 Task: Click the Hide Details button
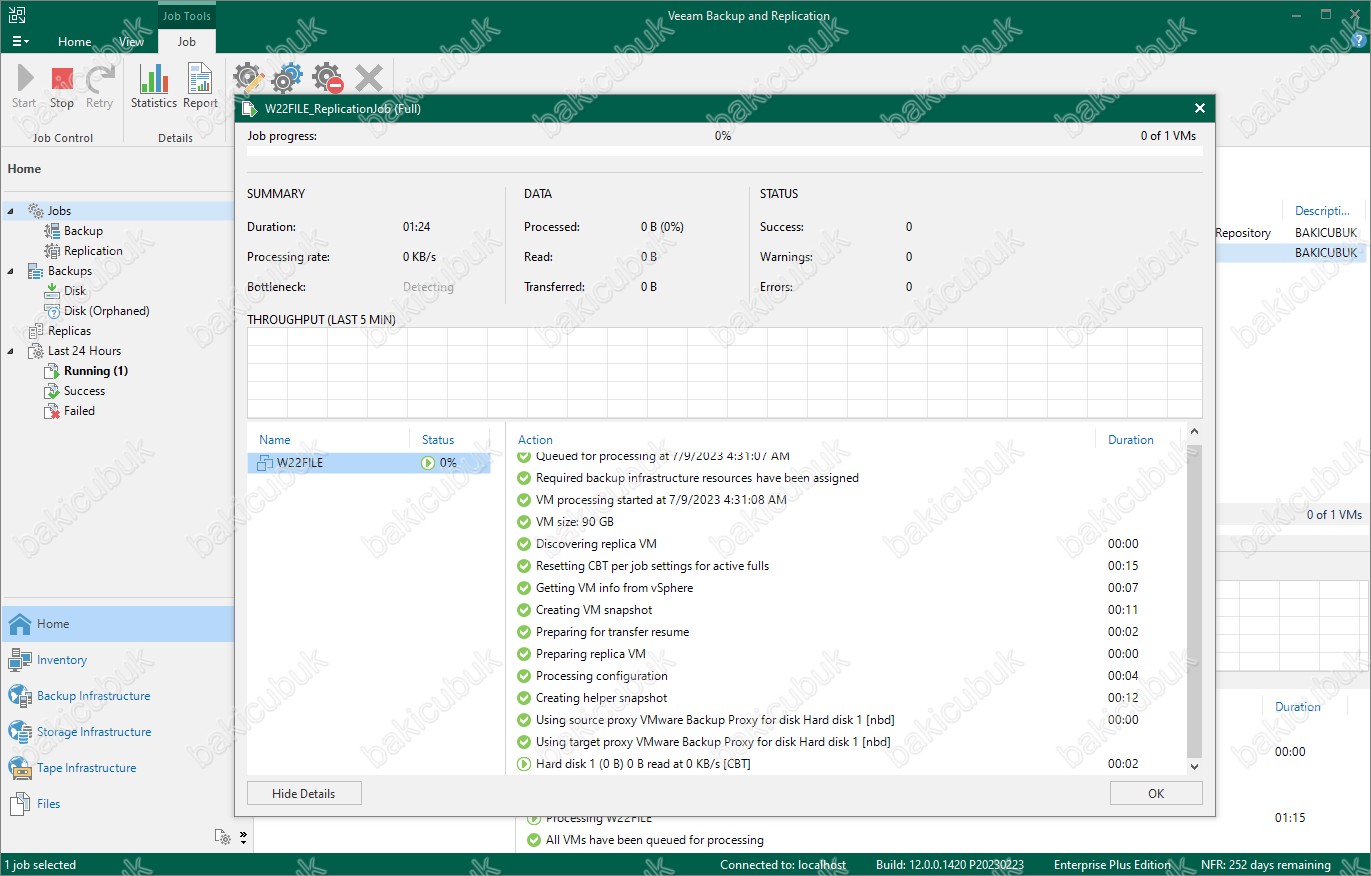click(x=304, y=793)
